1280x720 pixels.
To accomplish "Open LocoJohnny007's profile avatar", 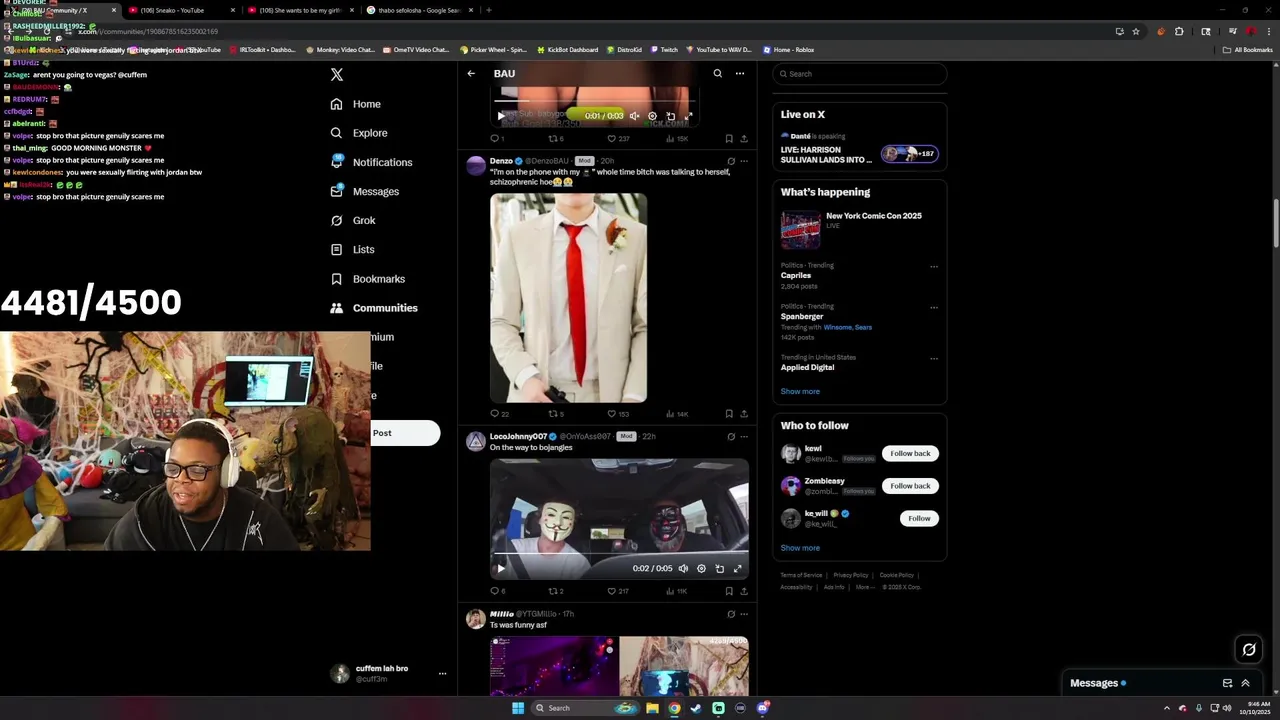I will pyautogui.click(x=476, y=441).
